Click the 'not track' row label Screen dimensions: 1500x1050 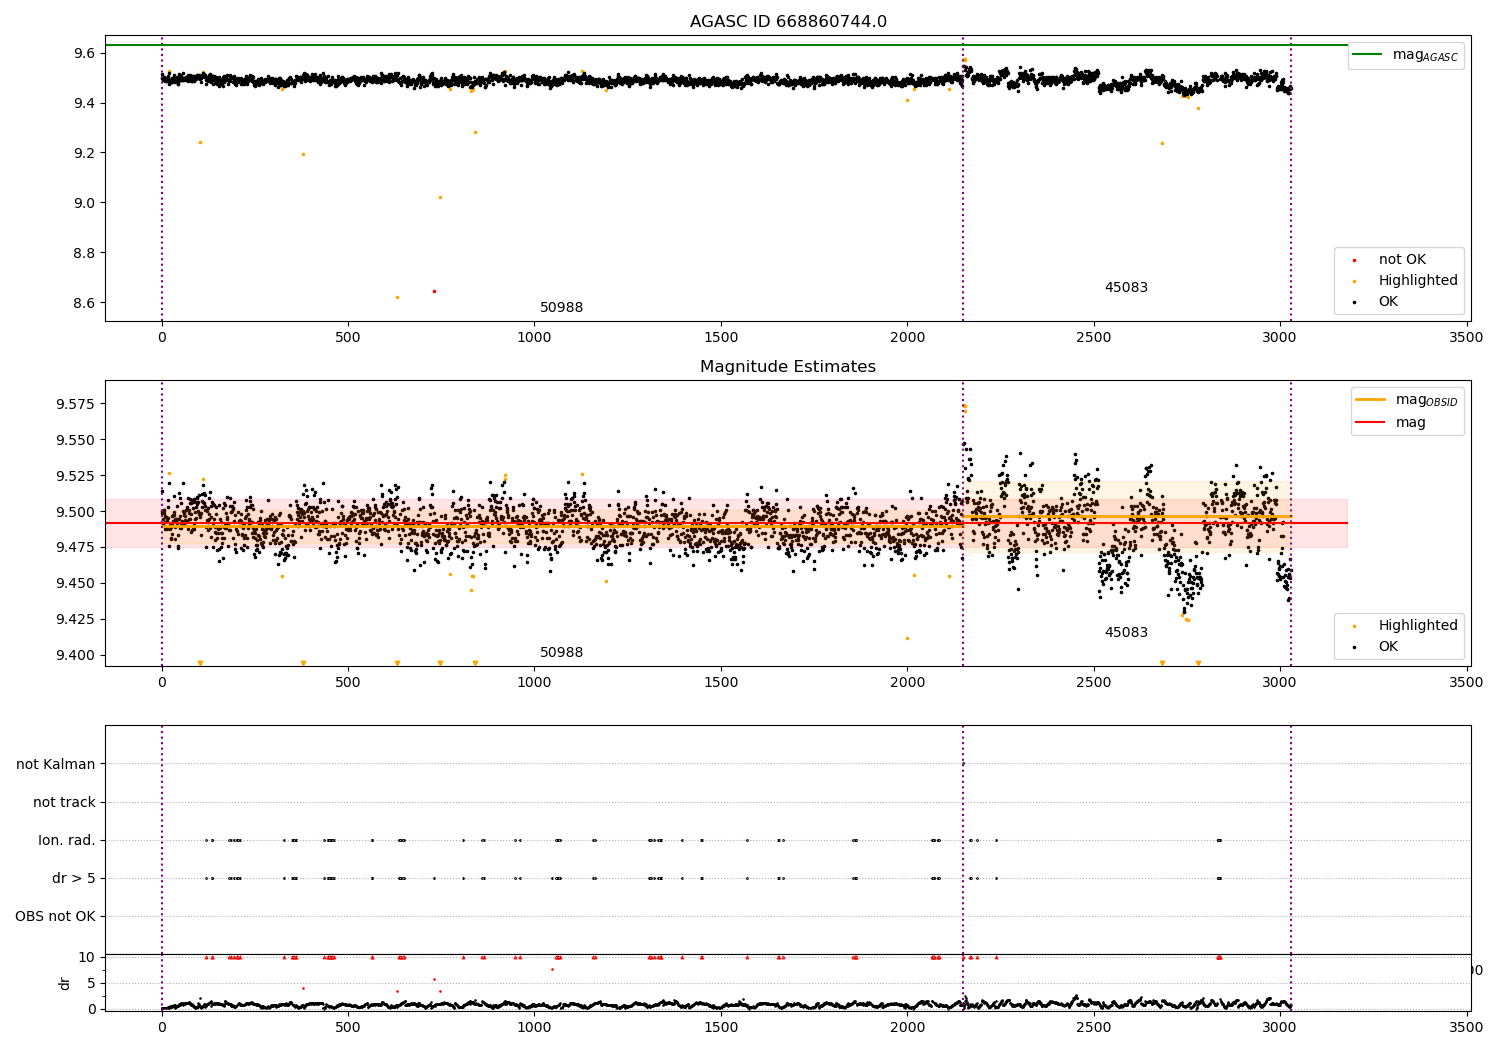pos(64,803)
